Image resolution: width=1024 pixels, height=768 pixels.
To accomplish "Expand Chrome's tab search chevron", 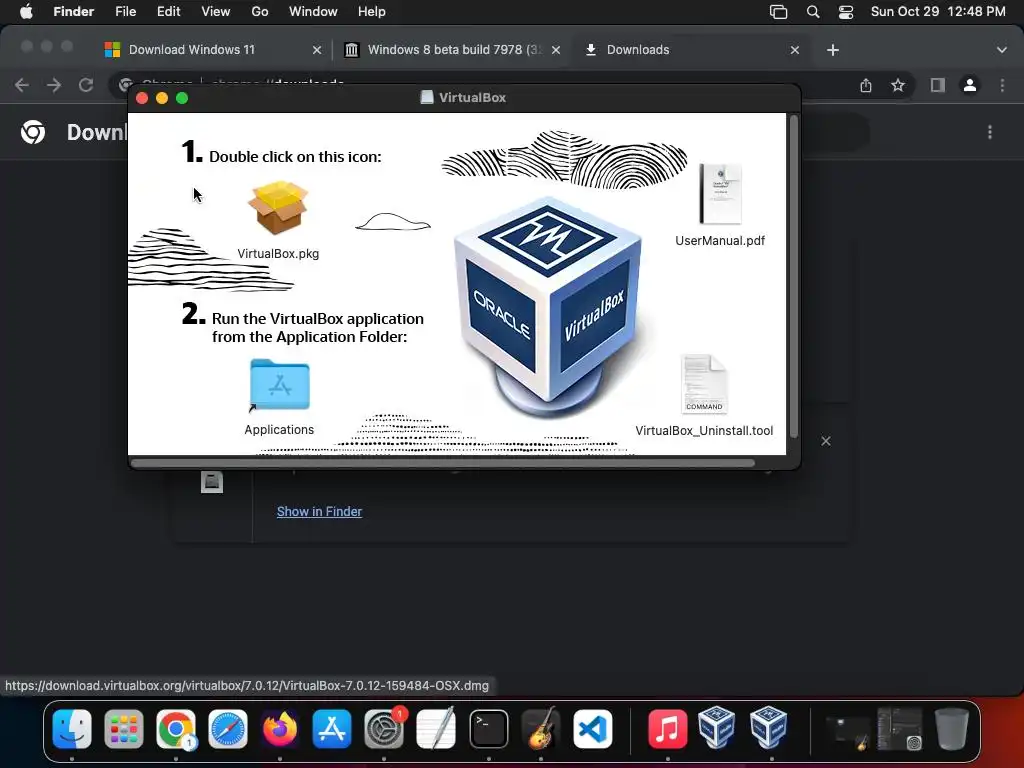I will point(1002,50).
